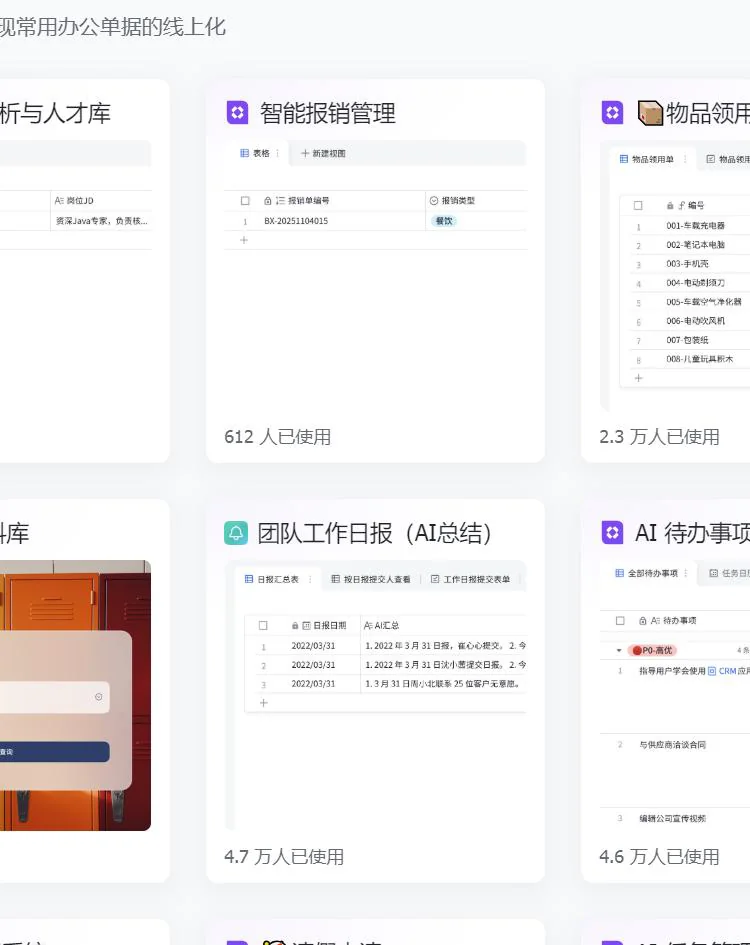
Task: Open the 析与人才库 template title
Action: coord(55,113)
